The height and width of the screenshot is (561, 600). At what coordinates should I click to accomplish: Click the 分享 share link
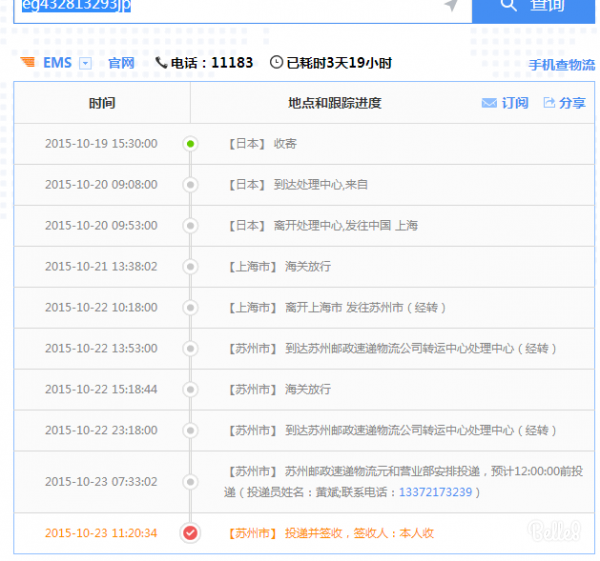point(572,103)
